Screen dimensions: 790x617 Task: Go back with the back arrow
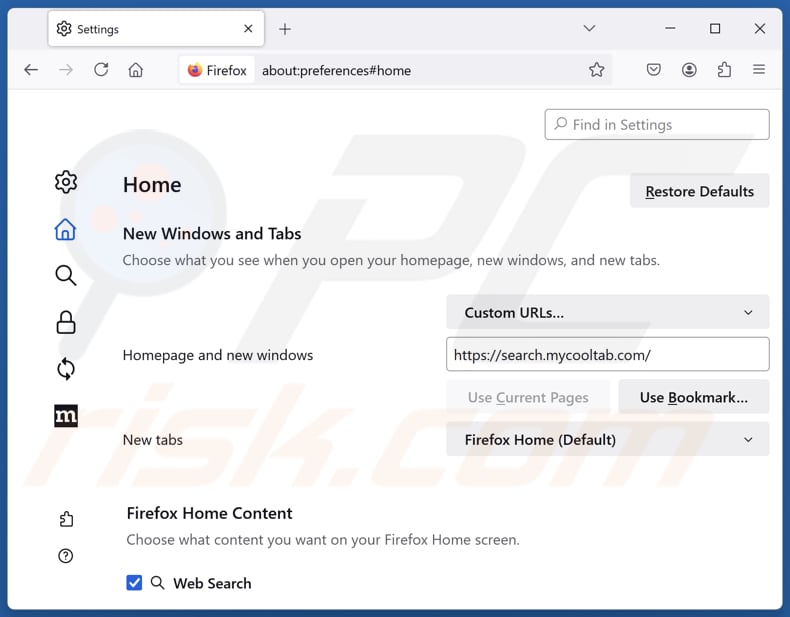click(x=31, y=70)
